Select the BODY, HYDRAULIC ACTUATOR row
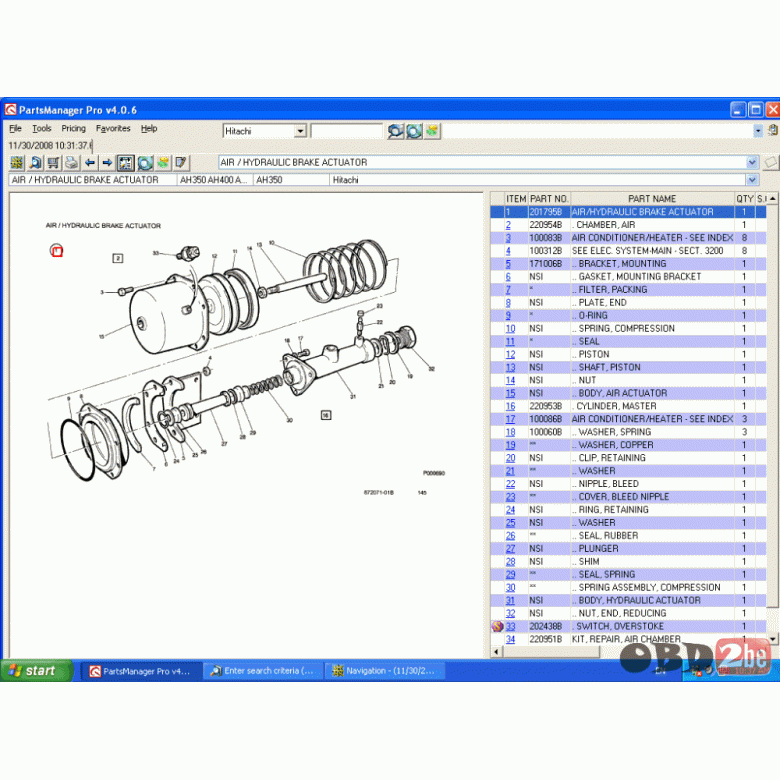 tap(628, 600)
